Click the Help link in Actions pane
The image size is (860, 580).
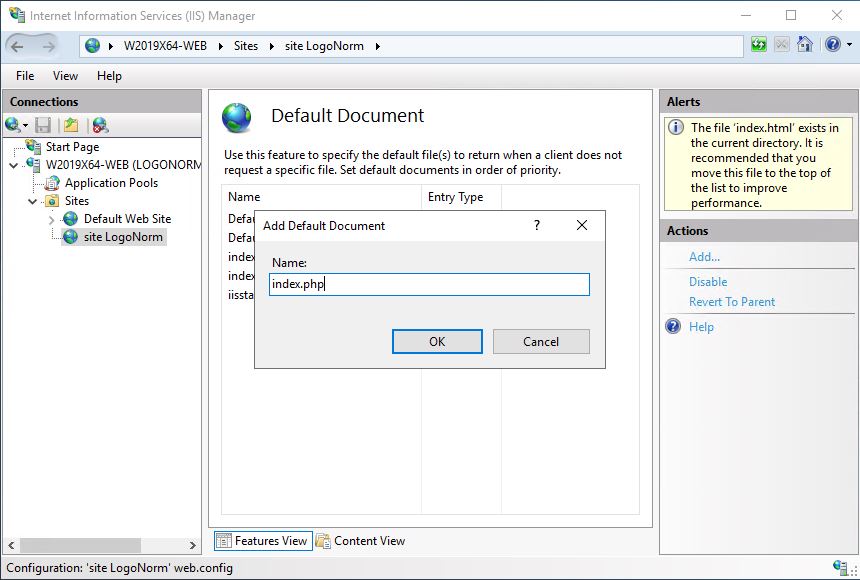point(701,327)
